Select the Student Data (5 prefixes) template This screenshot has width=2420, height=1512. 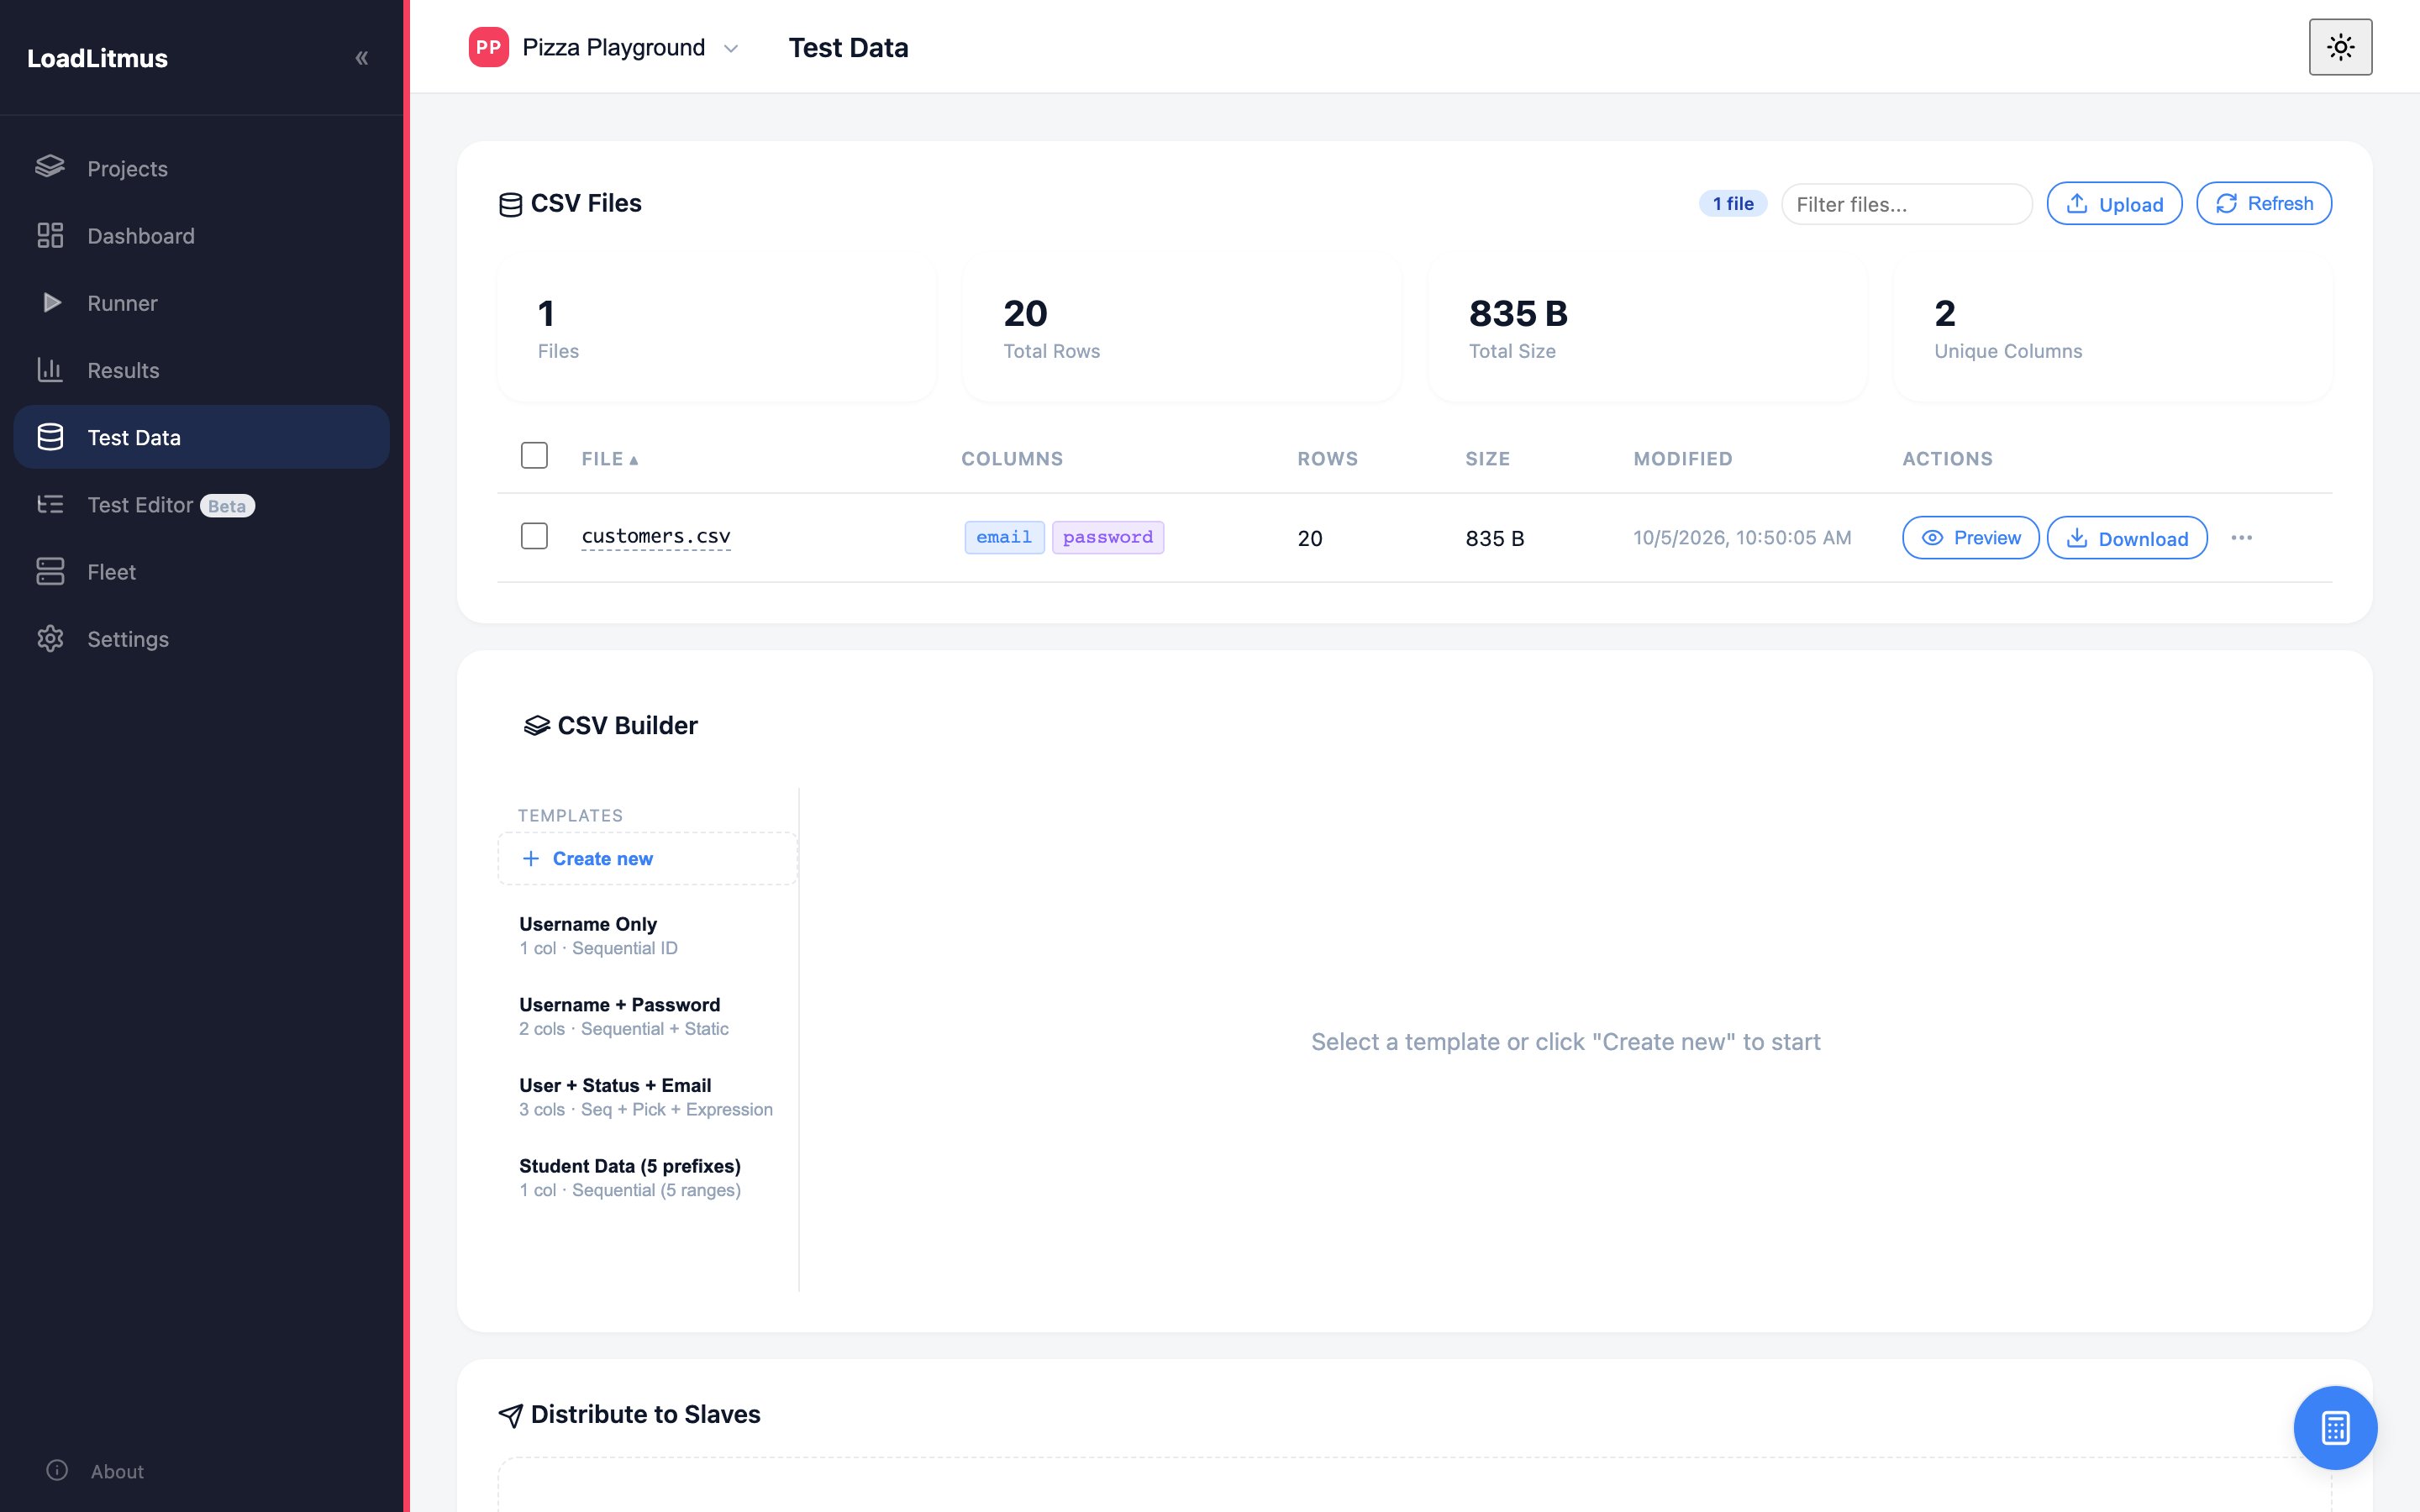point(648,1177)
